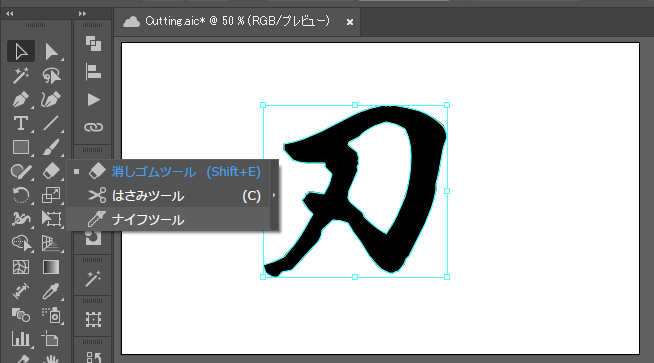Switch to the Cutting.aic document tab
This screenshot has width=654, height=363.
[x=237, y=21]
